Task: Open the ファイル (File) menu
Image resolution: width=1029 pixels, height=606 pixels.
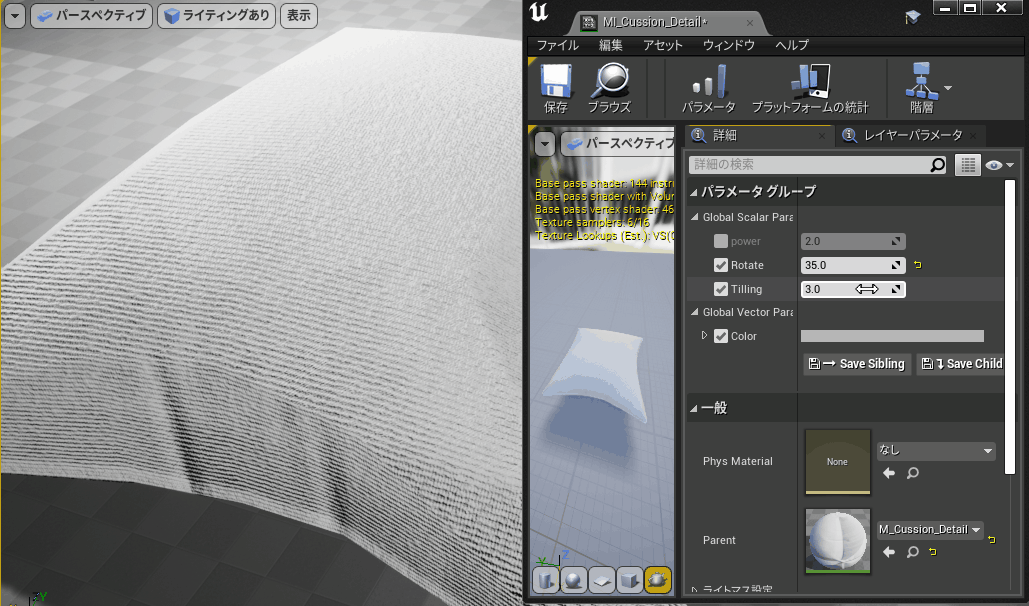Action: pyautogui.click(x=557, y=45)
